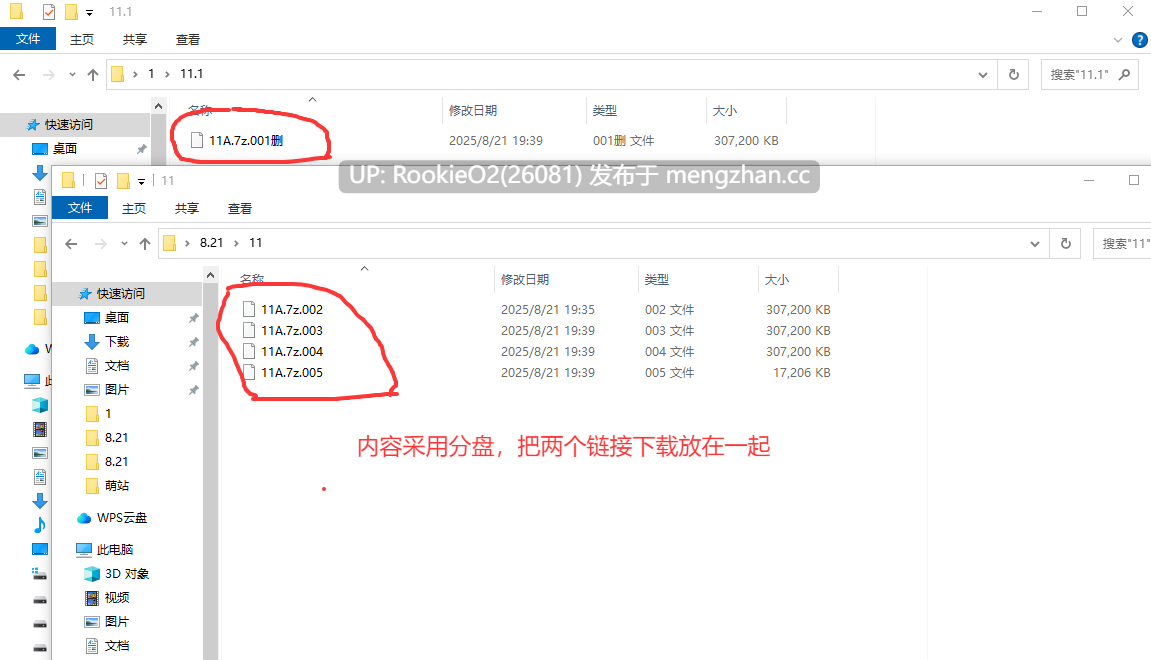
Task: Open 视频 in the sidebar
Action: (x=117, y=598)
